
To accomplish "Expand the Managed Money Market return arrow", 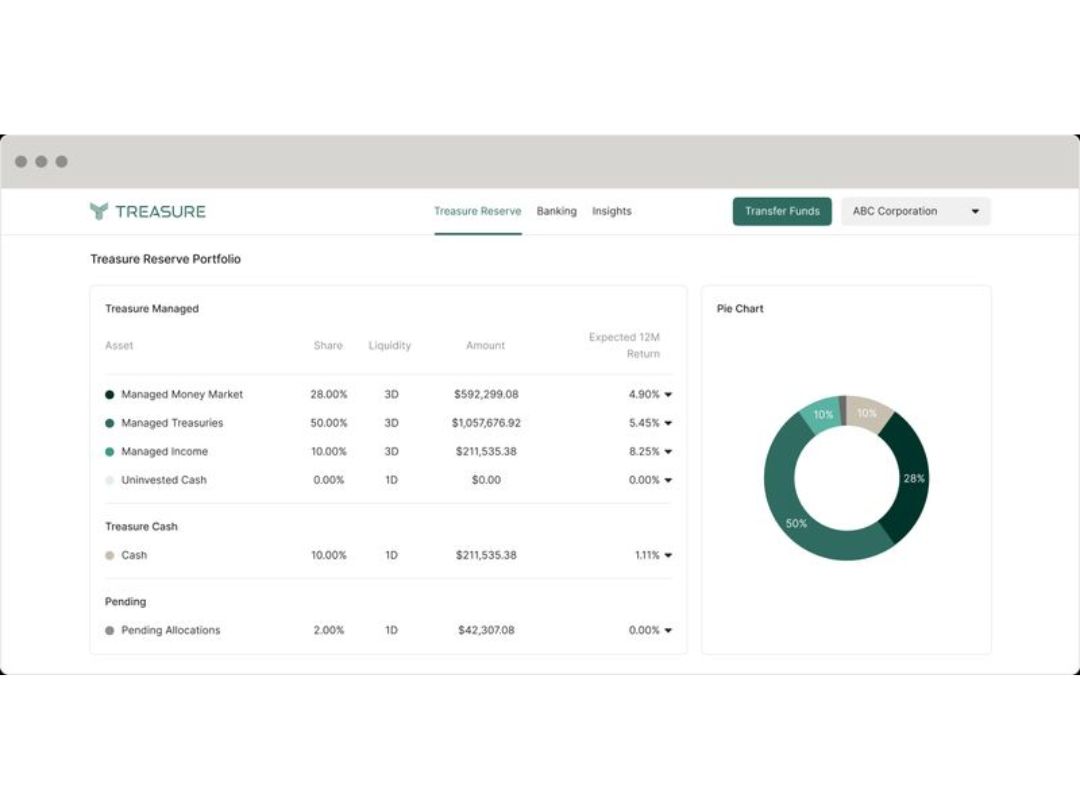I will pyautogui.click(x=668, y=395).
